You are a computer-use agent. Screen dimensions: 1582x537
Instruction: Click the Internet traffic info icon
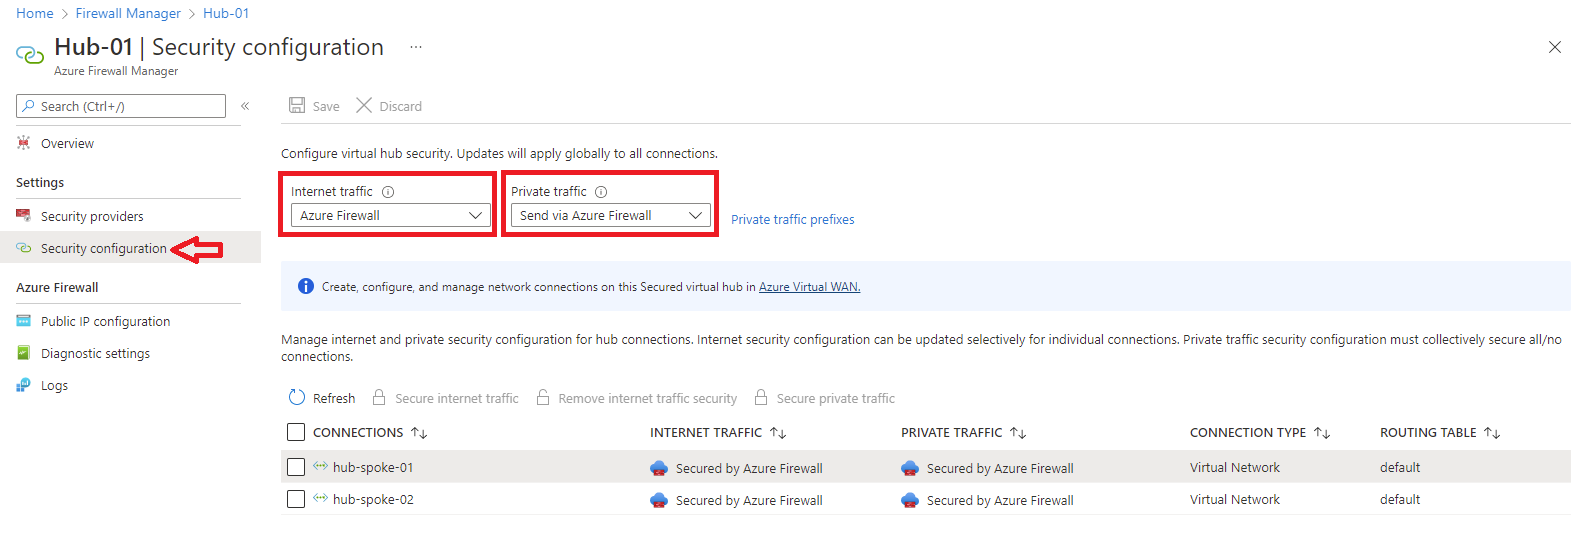click(x=388, y=192)
